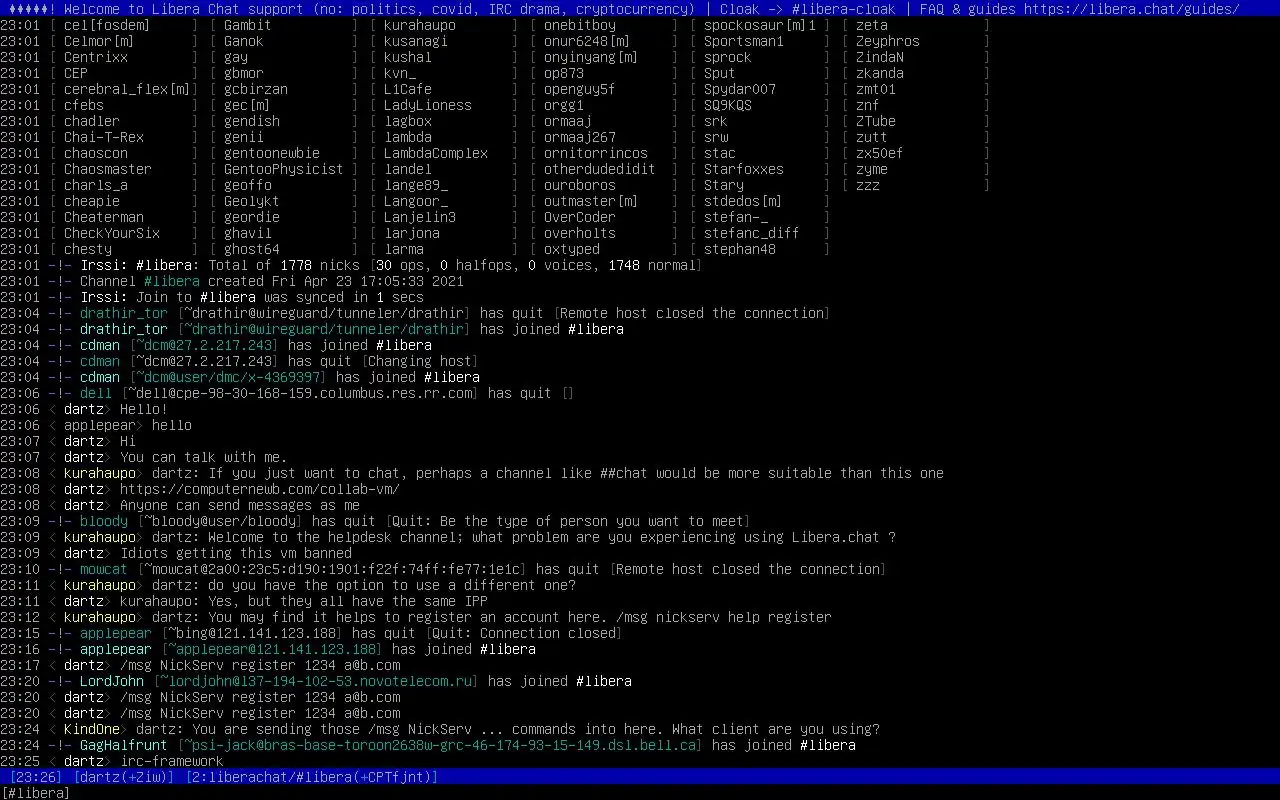Click the cdman Changing host quit line

(x=239, y=361)
